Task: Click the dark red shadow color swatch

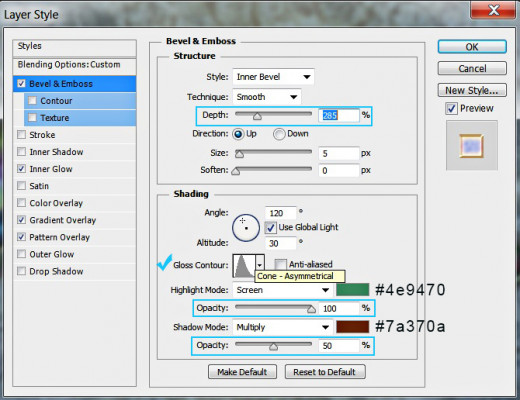Action: [x=353, y=327]
